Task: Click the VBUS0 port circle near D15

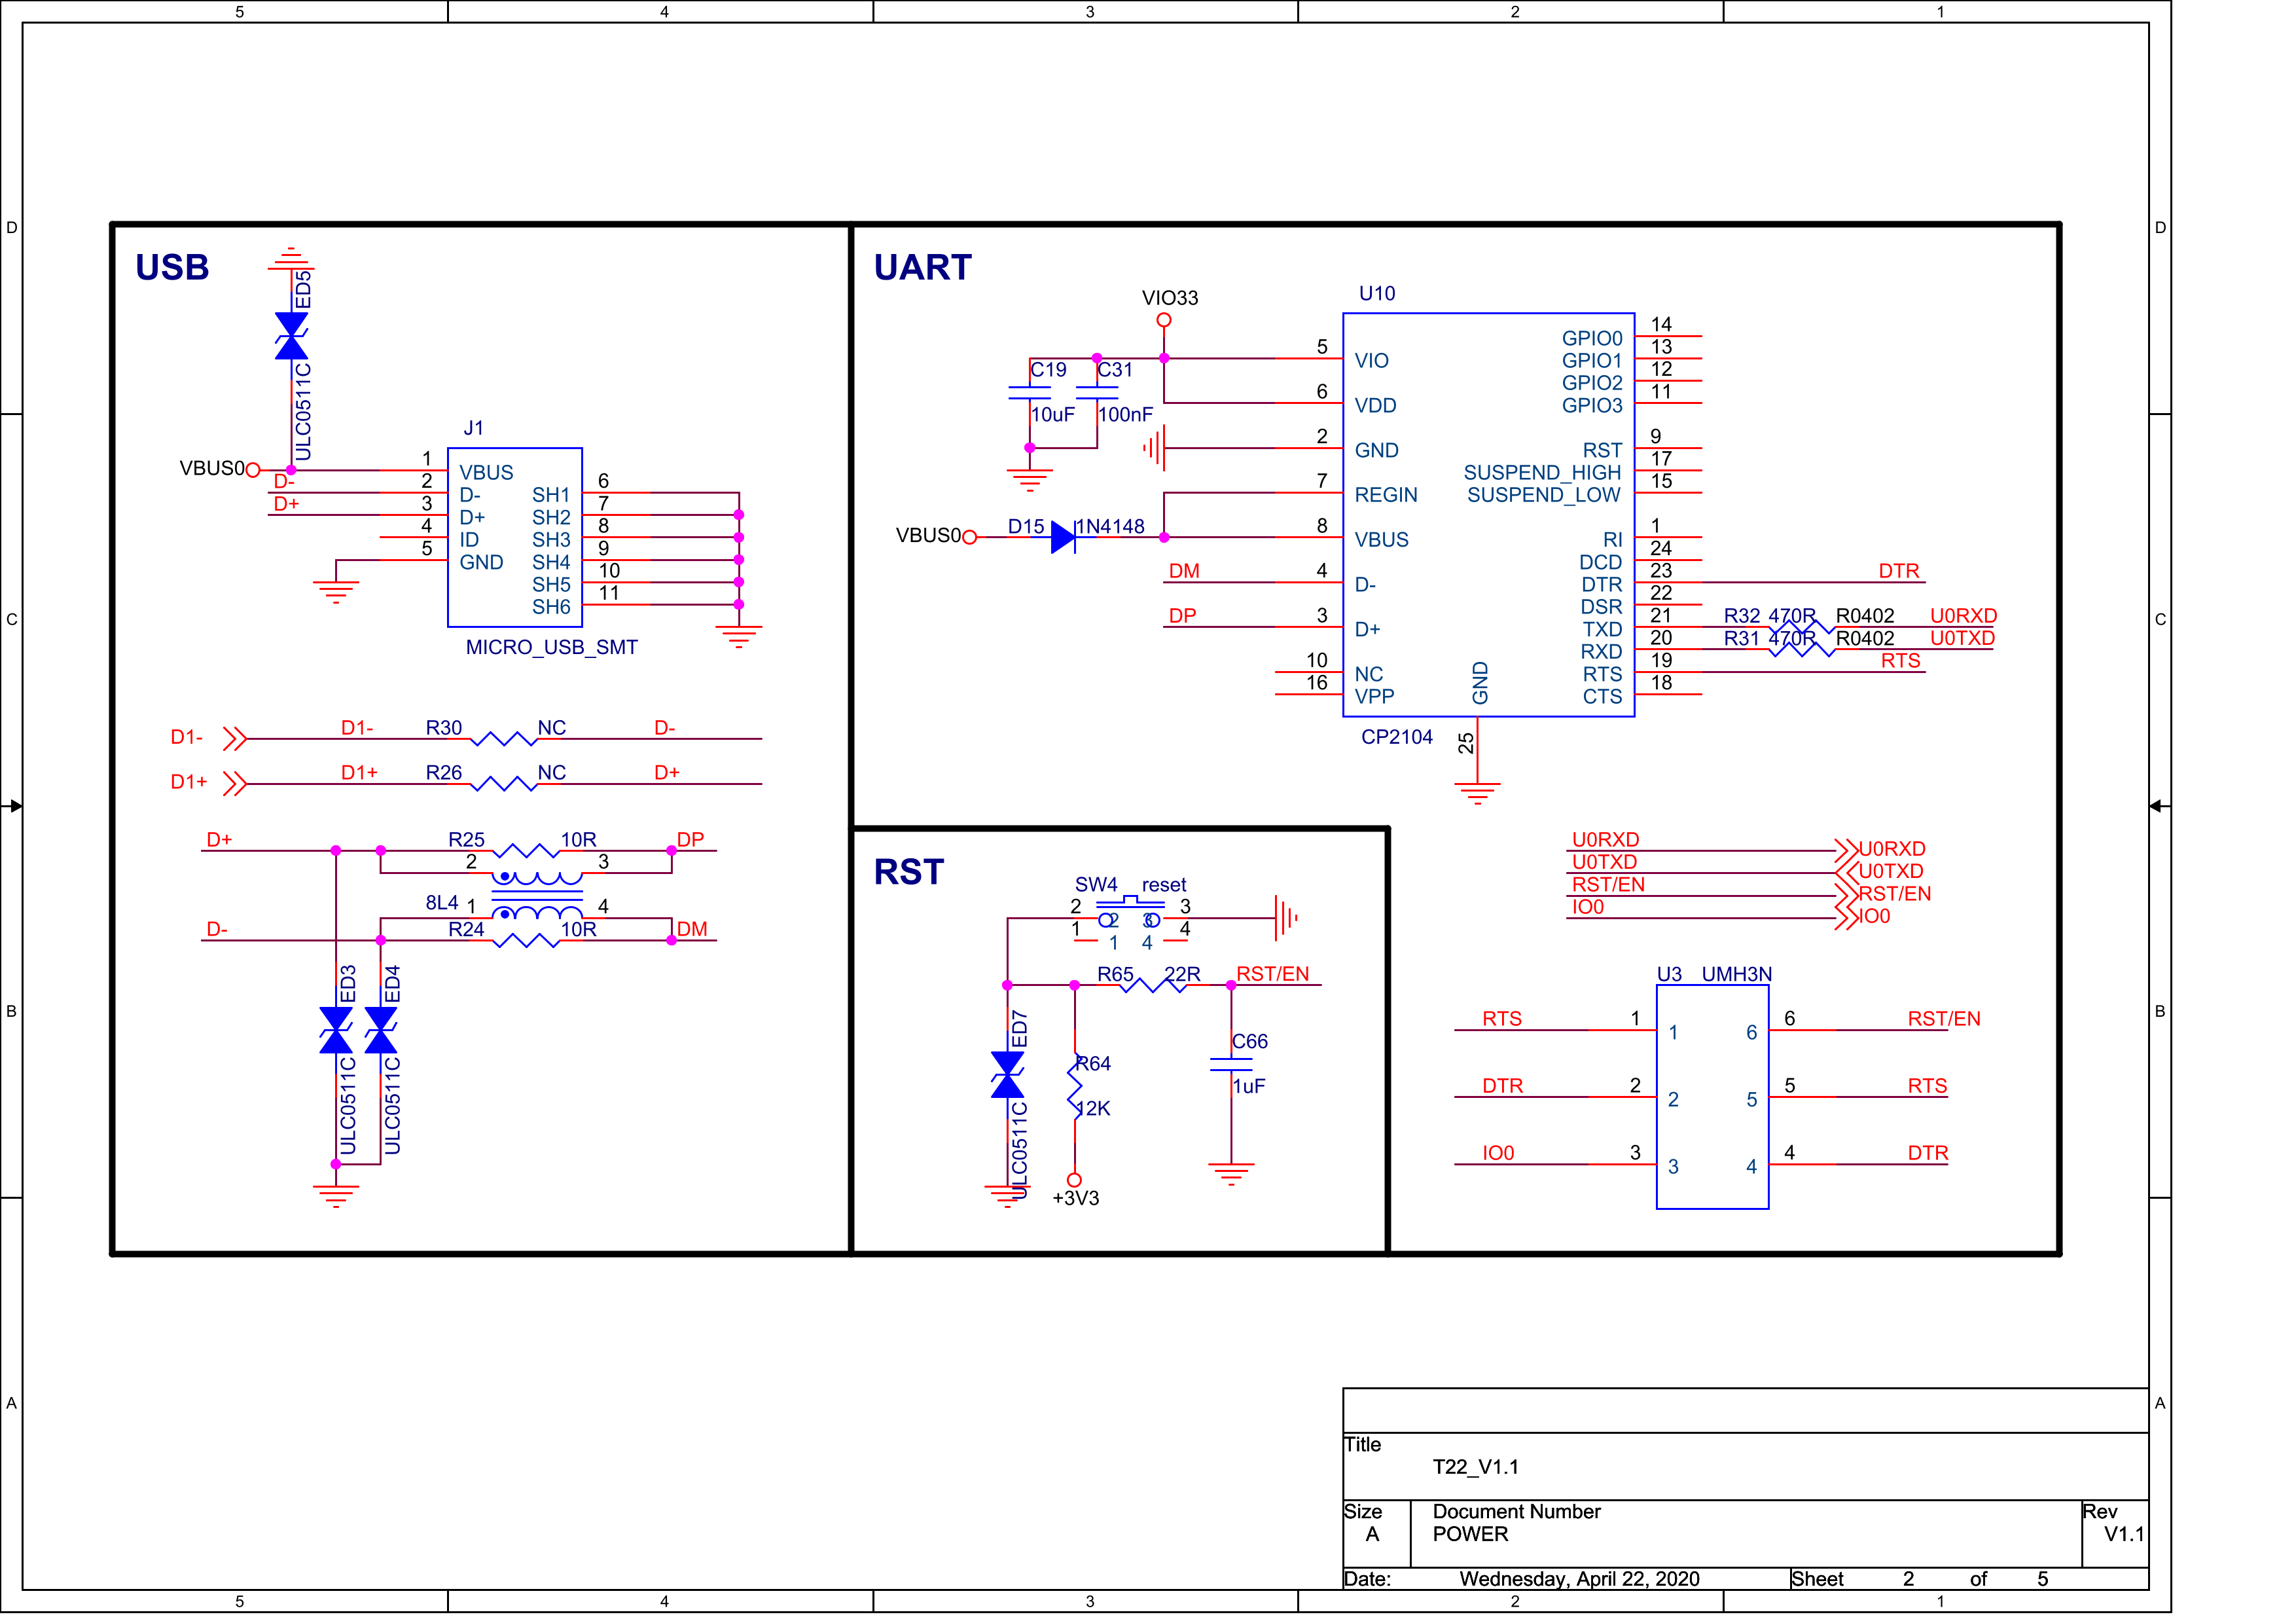Action: pyautogui.click(x=969, y=537)
